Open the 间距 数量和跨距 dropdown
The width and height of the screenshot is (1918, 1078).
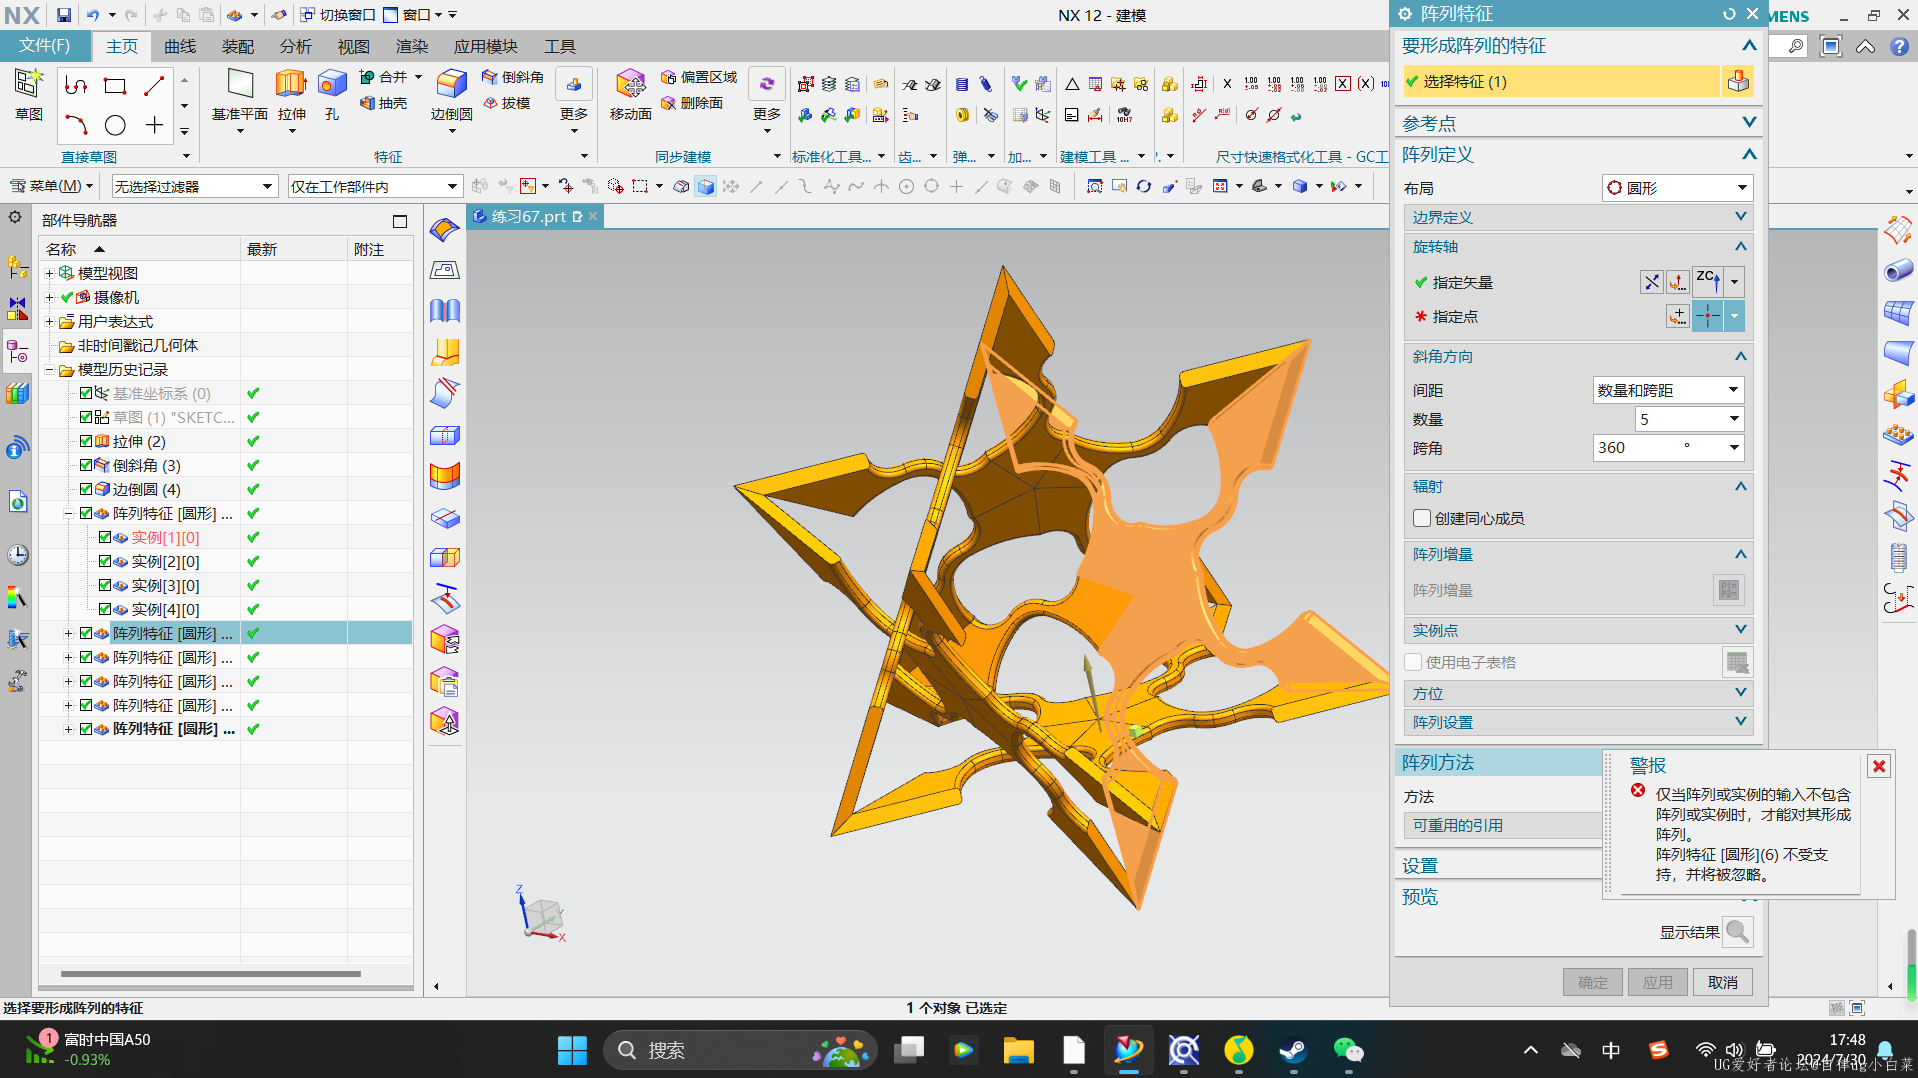(1668, 390)
